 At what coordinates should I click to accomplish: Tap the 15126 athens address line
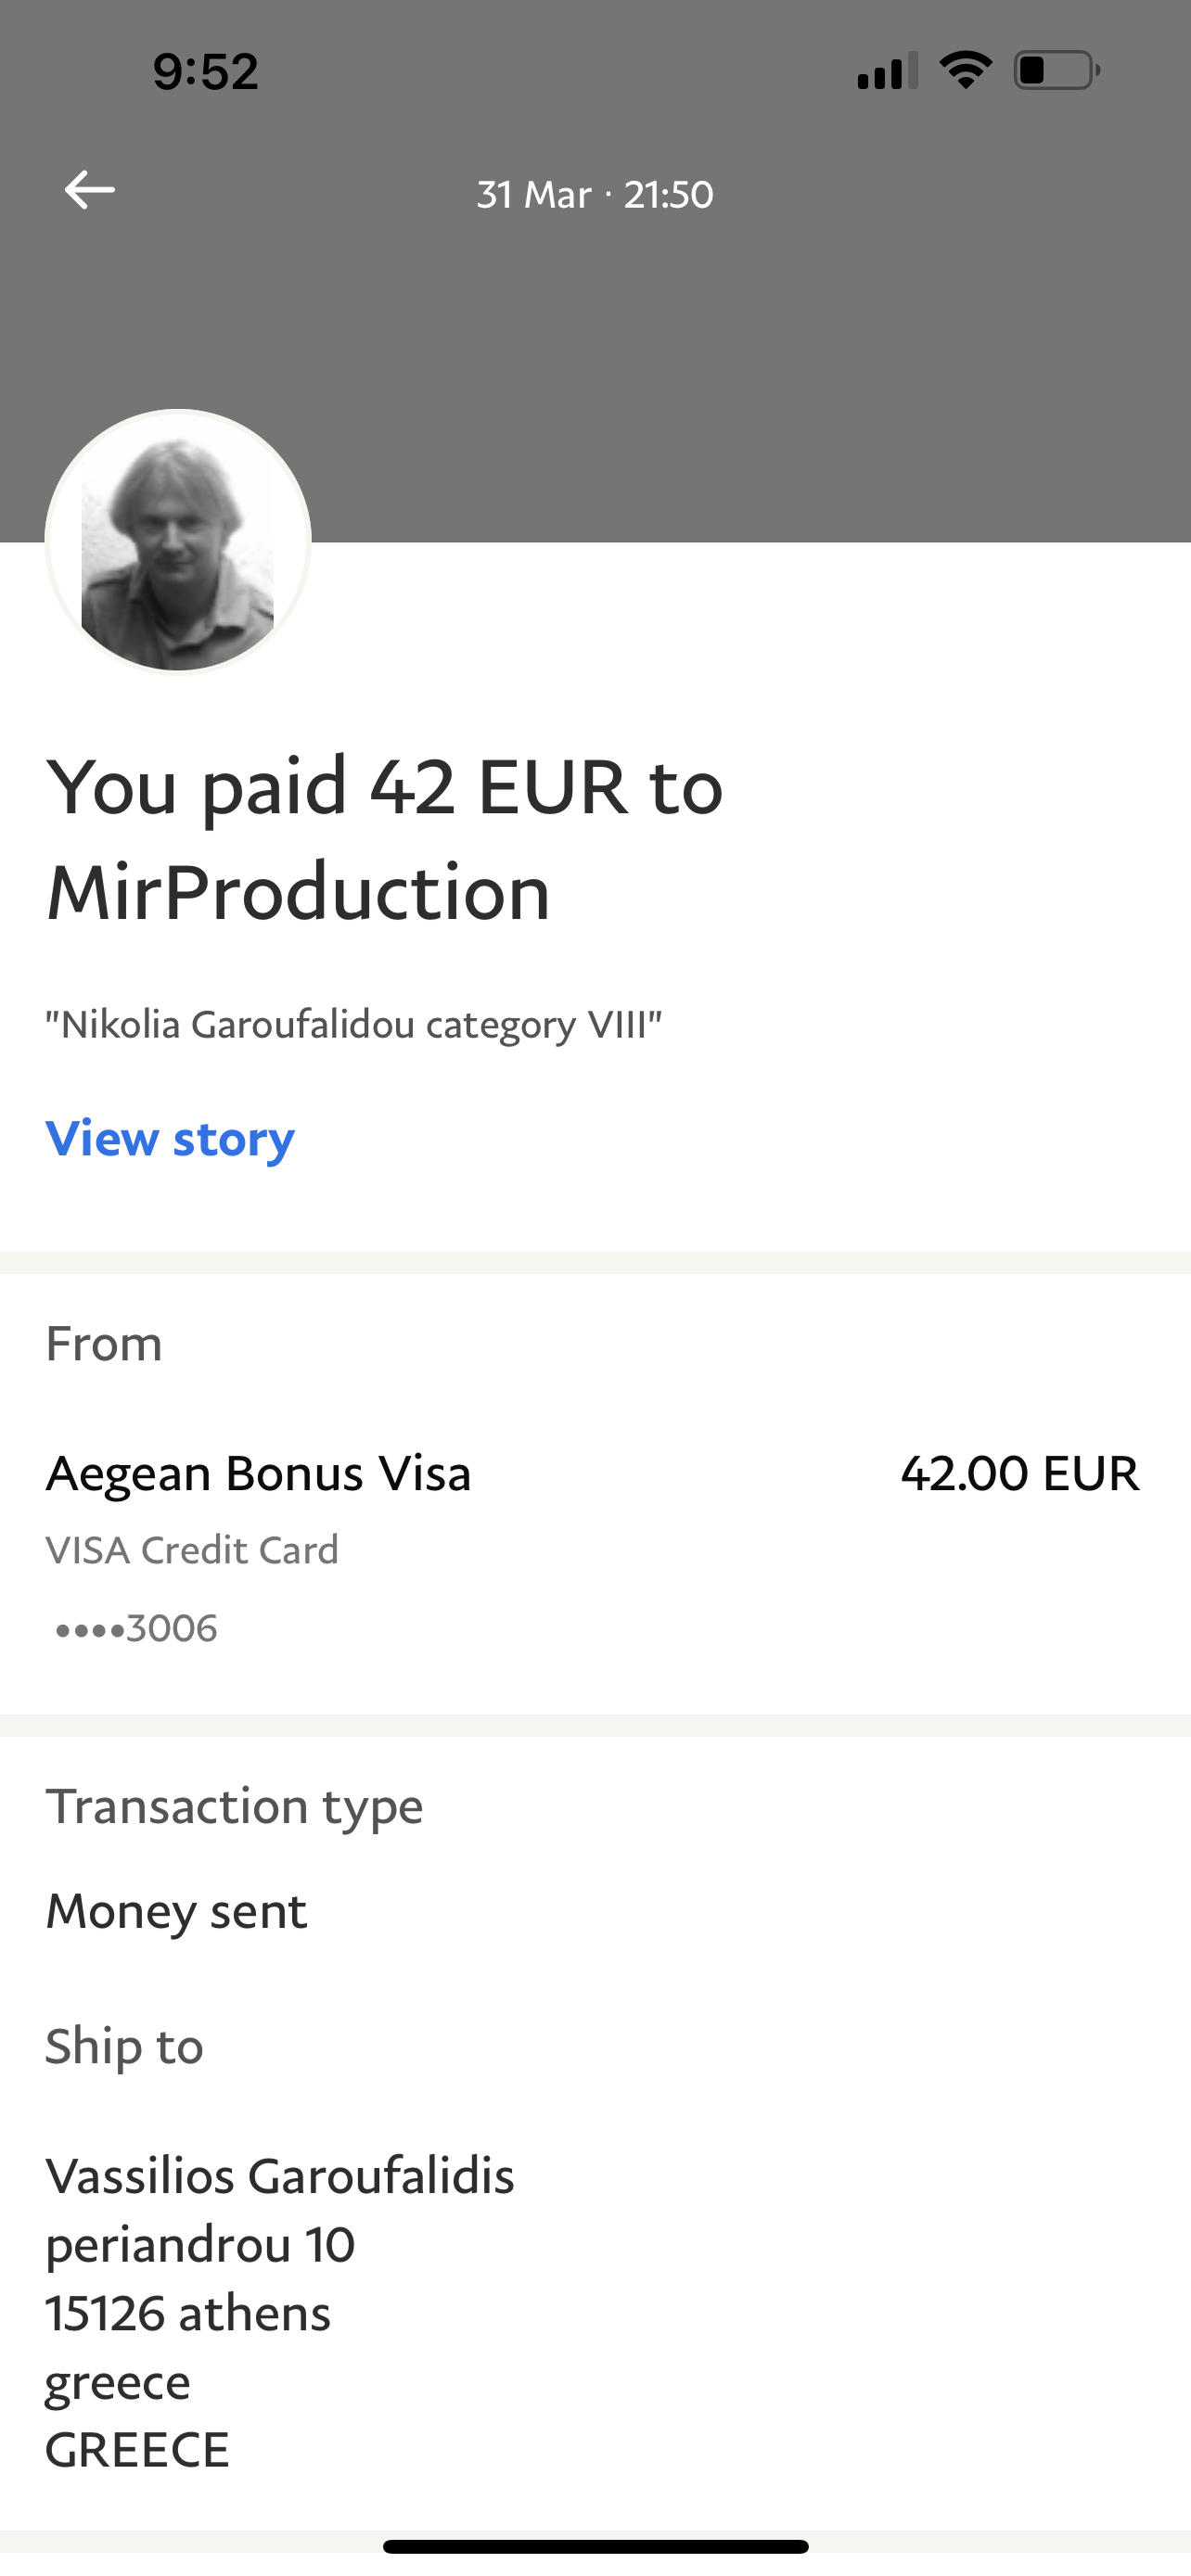[188, 2313]
